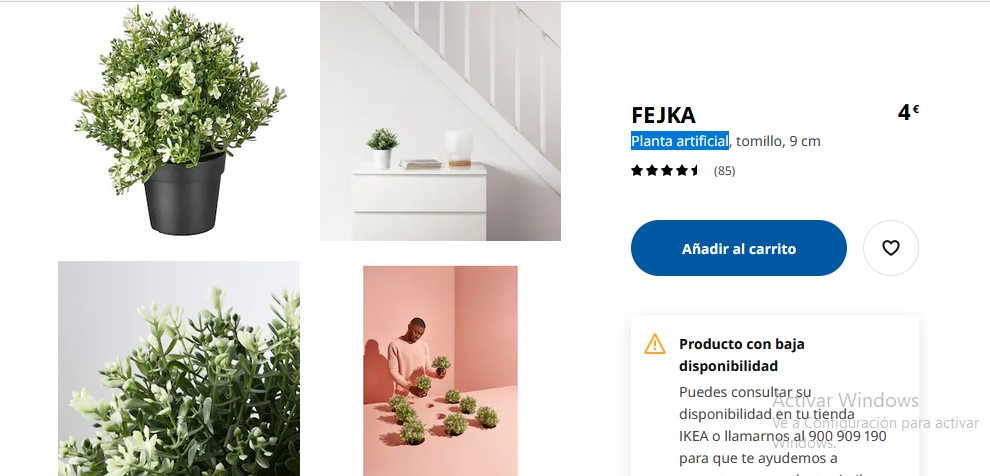990x476 pixels.
Task: Click the Activar Windows watermark text
Action: tap(845, 400)
